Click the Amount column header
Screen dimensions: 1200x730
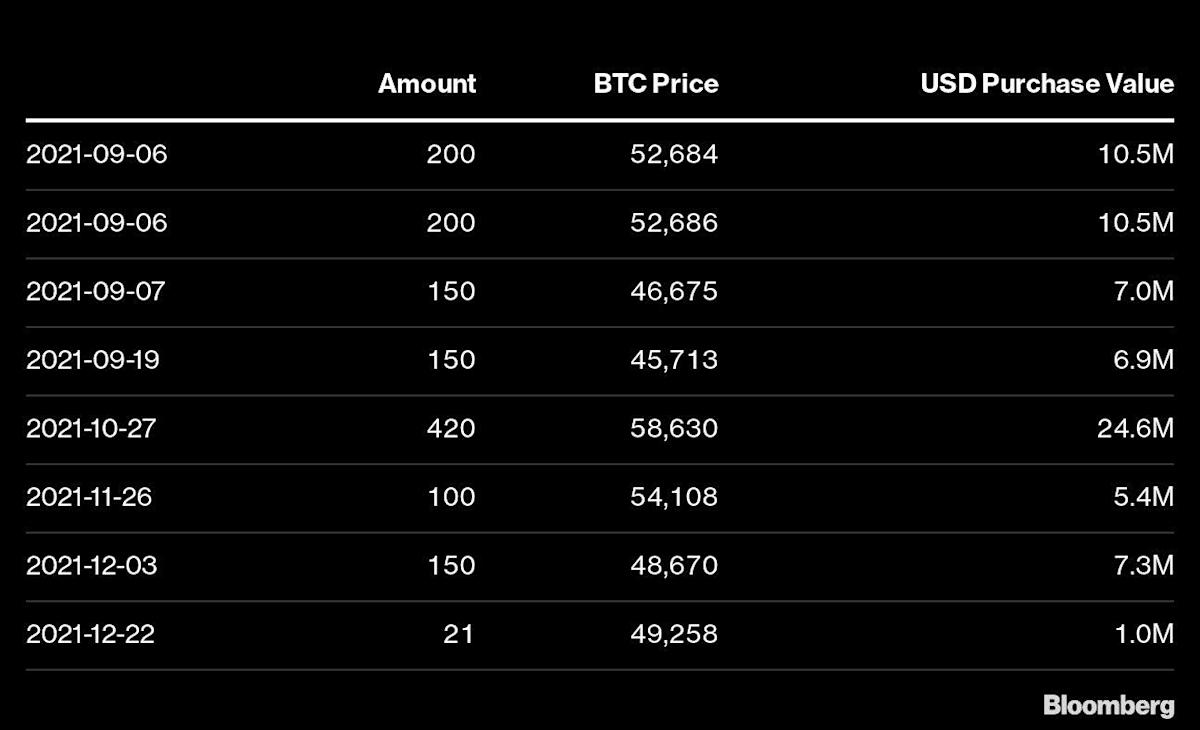[427, 84]
